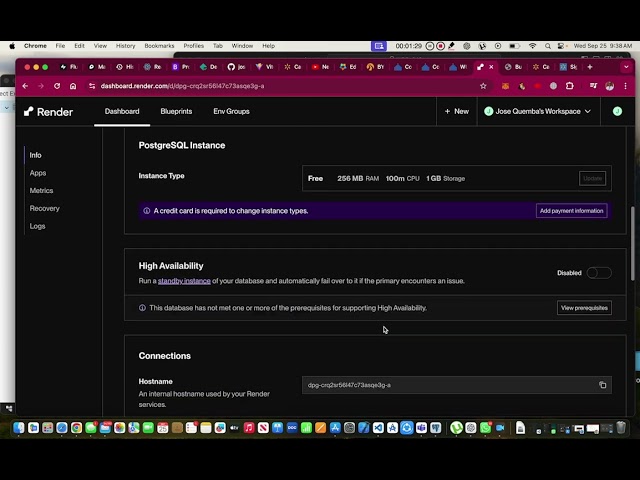Open Visual Studio Code in the Dock
The image size is (640, 480).
pyautogui.click(x=378, y=427)
